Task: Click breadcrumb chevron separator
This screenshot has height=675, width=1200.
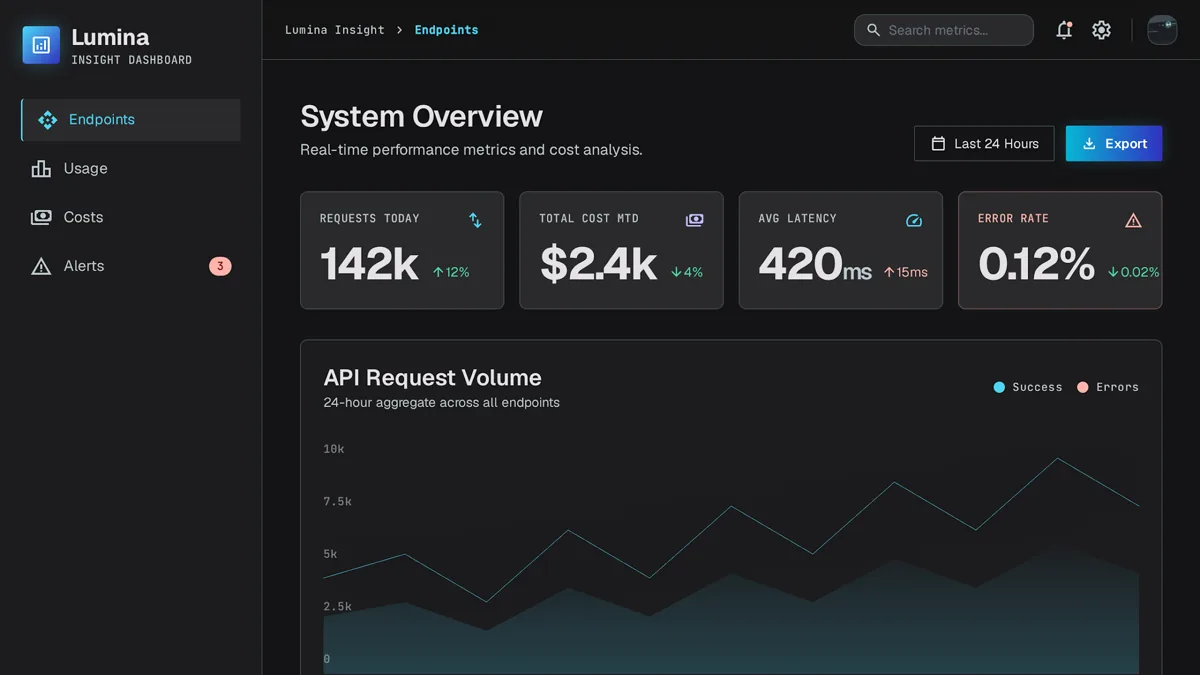Action: (x=400, y=30)
